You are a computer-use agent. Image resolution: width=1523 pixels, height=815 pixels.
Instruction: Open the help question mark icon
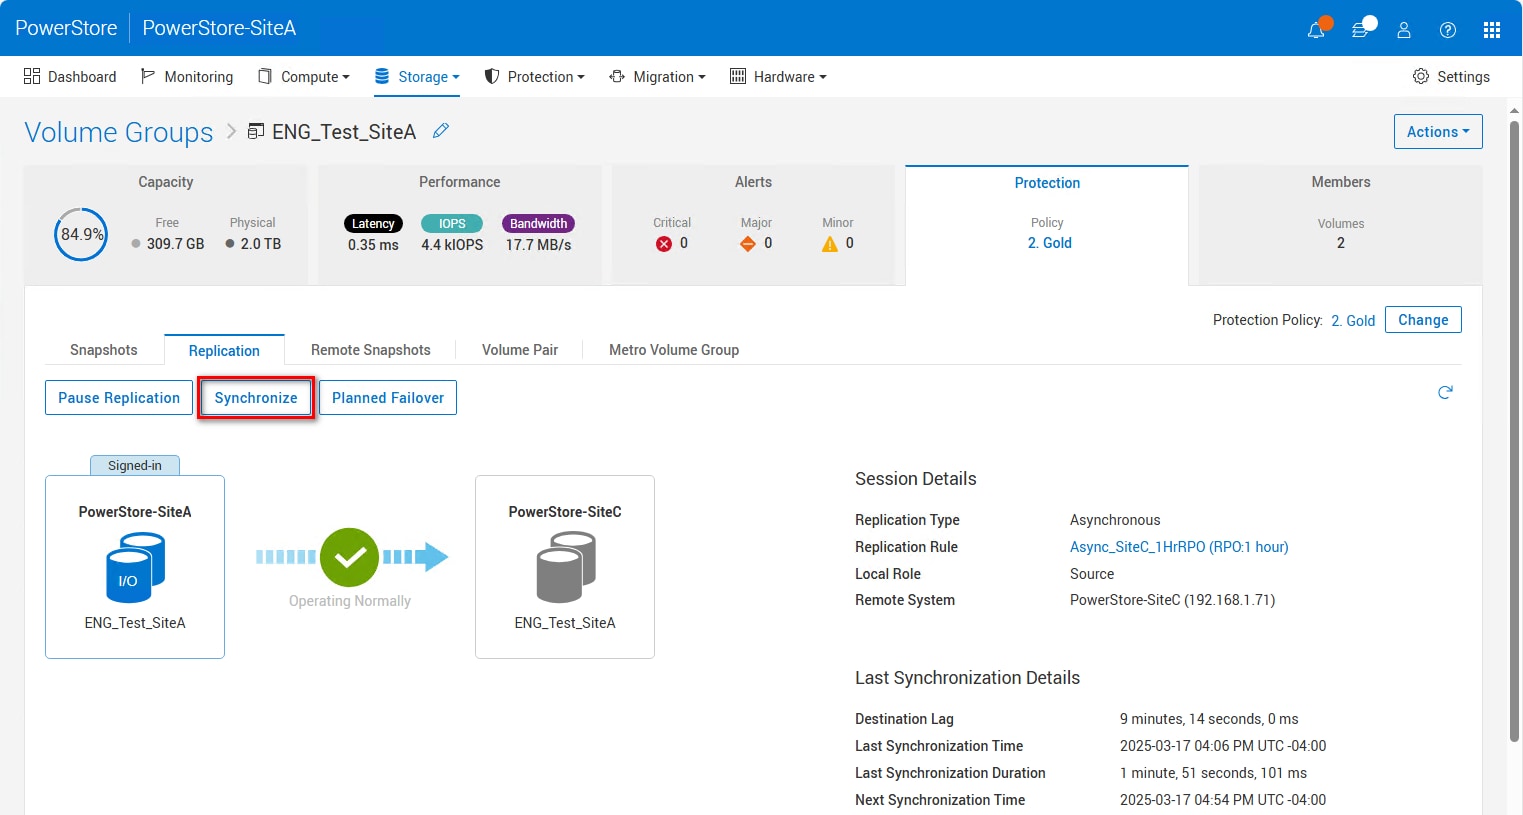(x=1448, y=30)
